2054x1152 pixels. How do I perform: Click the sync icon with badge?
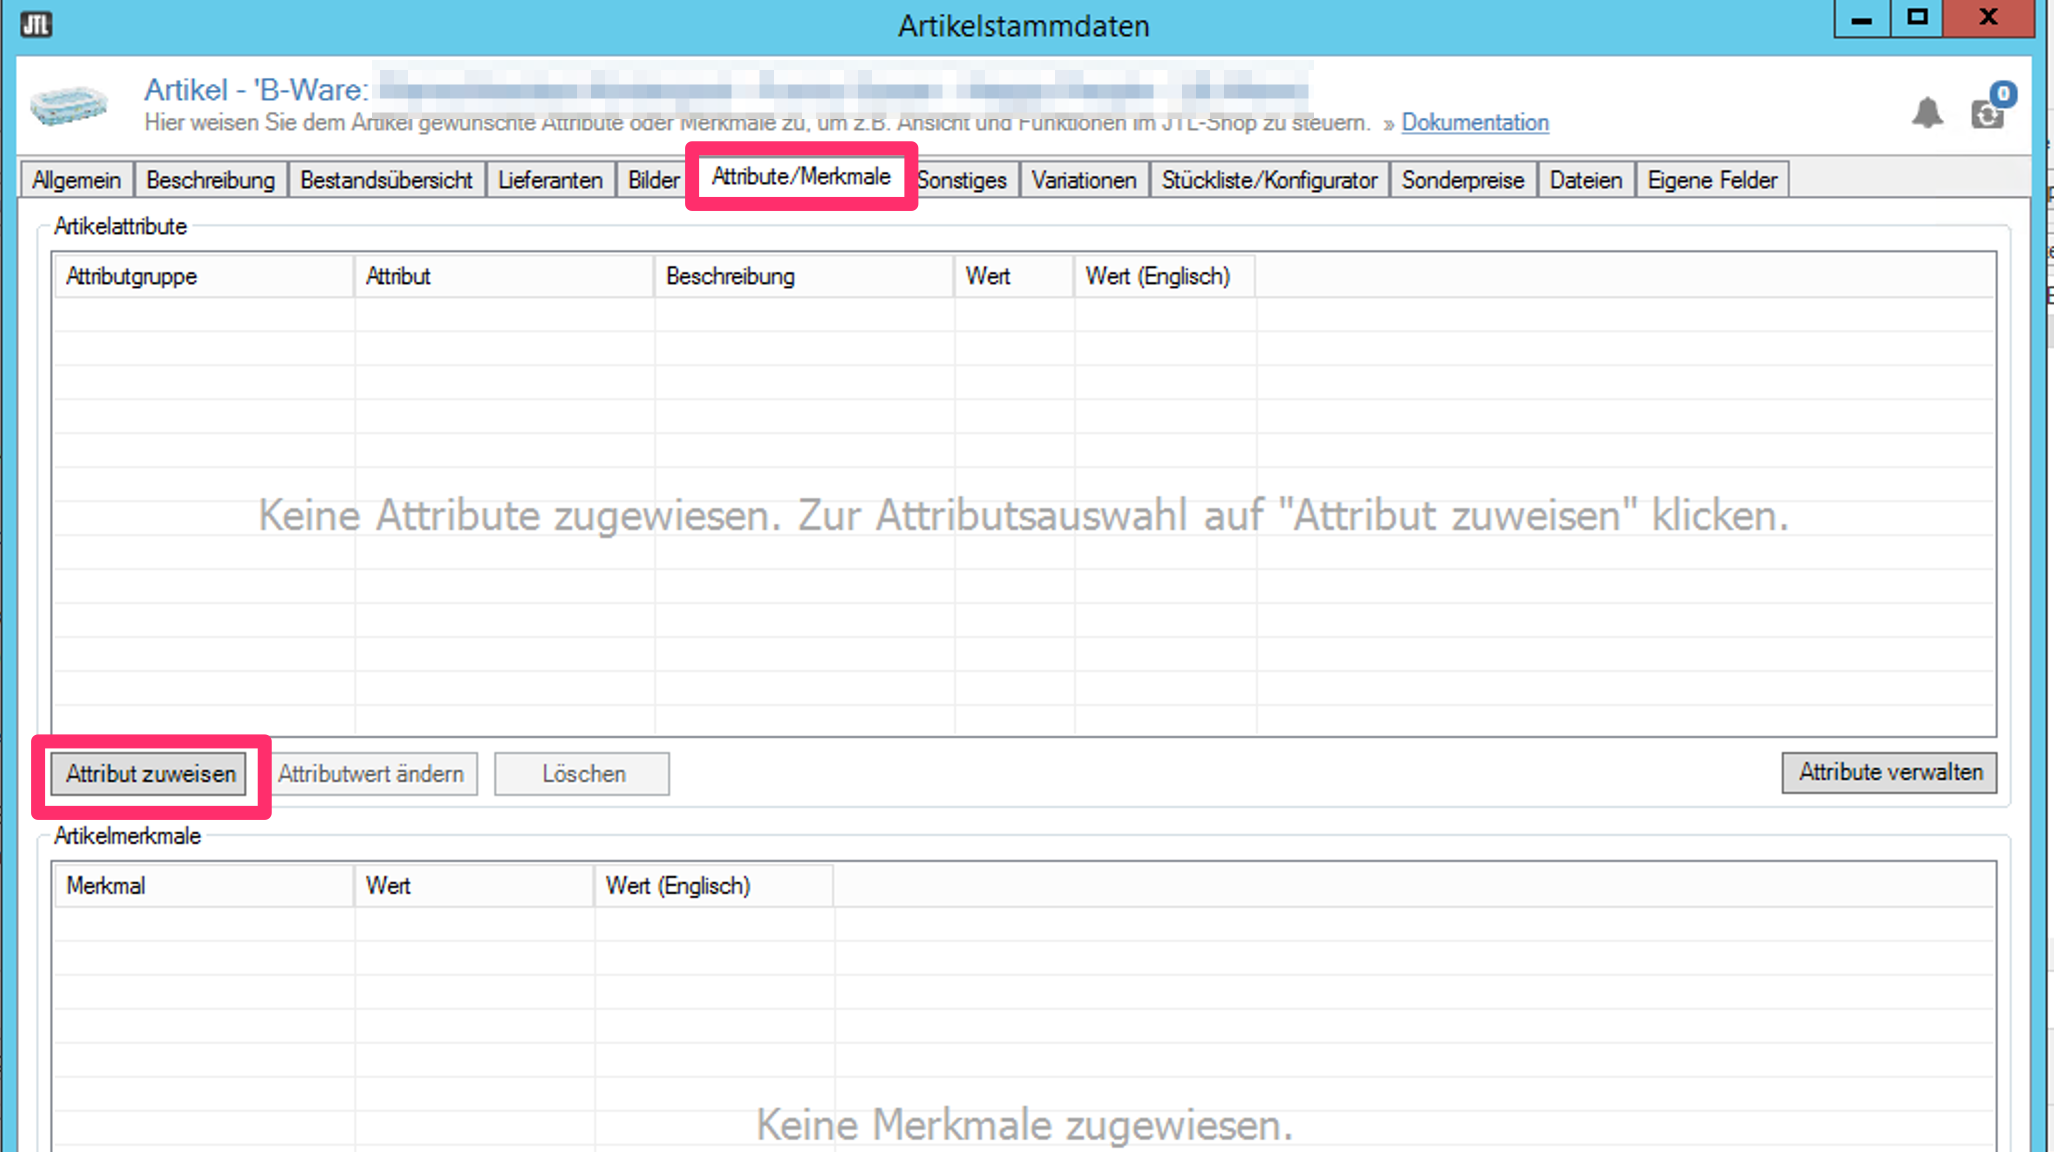click(1988, 113)
